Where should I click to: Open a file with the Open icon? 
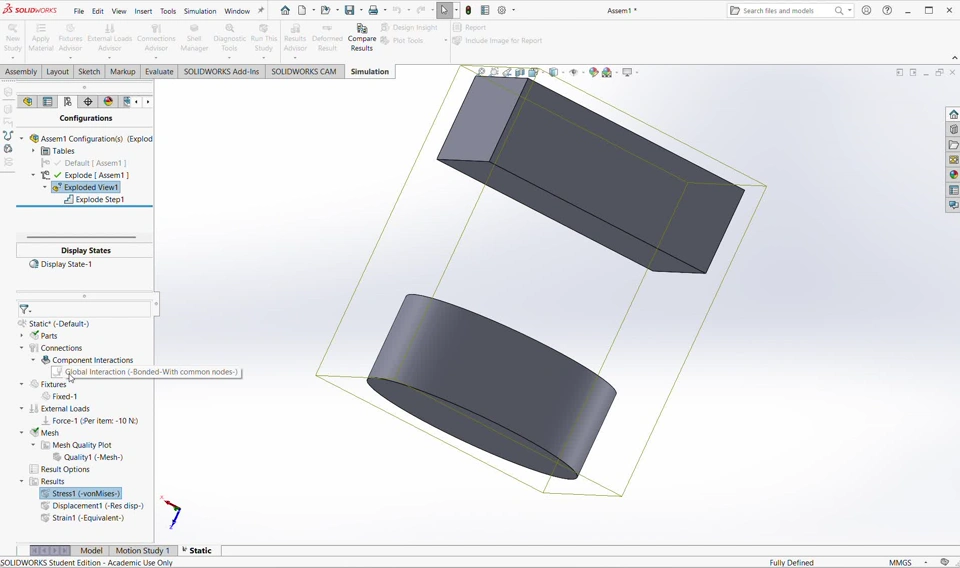tap(325, 10)
